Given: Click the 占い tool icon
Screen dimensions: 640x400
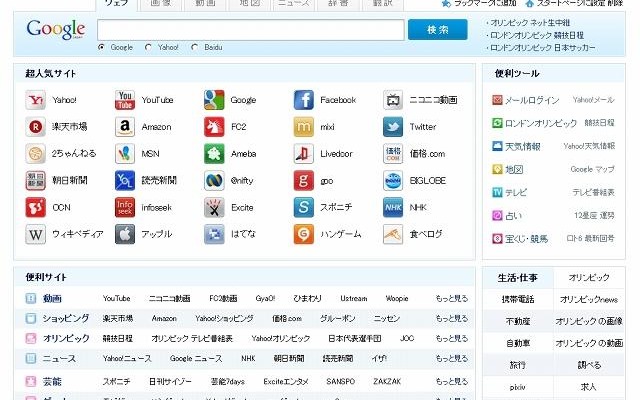Looking at the screenshot, I should pyautogui.click(x=497, y=216).
